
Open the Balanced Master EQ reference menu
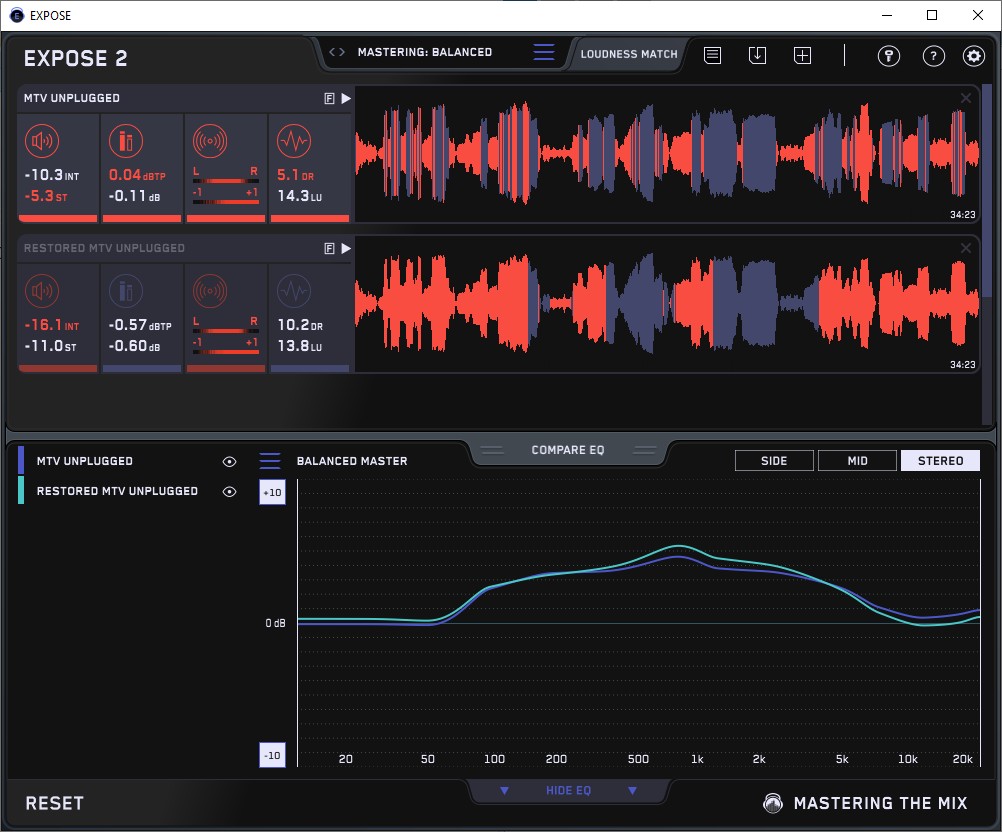270,461
